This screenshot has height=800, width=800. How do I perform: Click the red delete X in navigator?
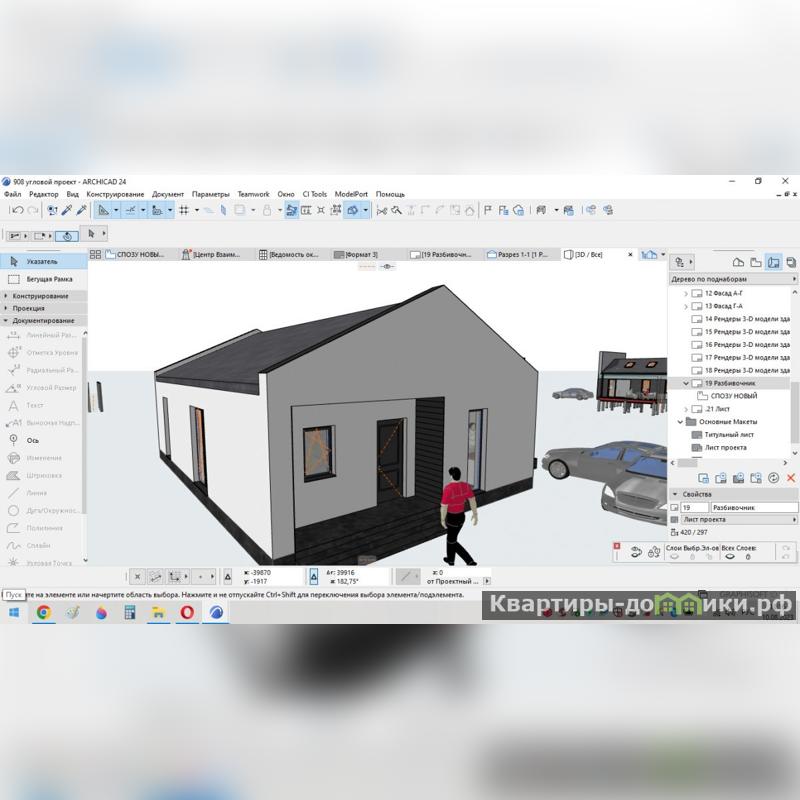point(791,478)
